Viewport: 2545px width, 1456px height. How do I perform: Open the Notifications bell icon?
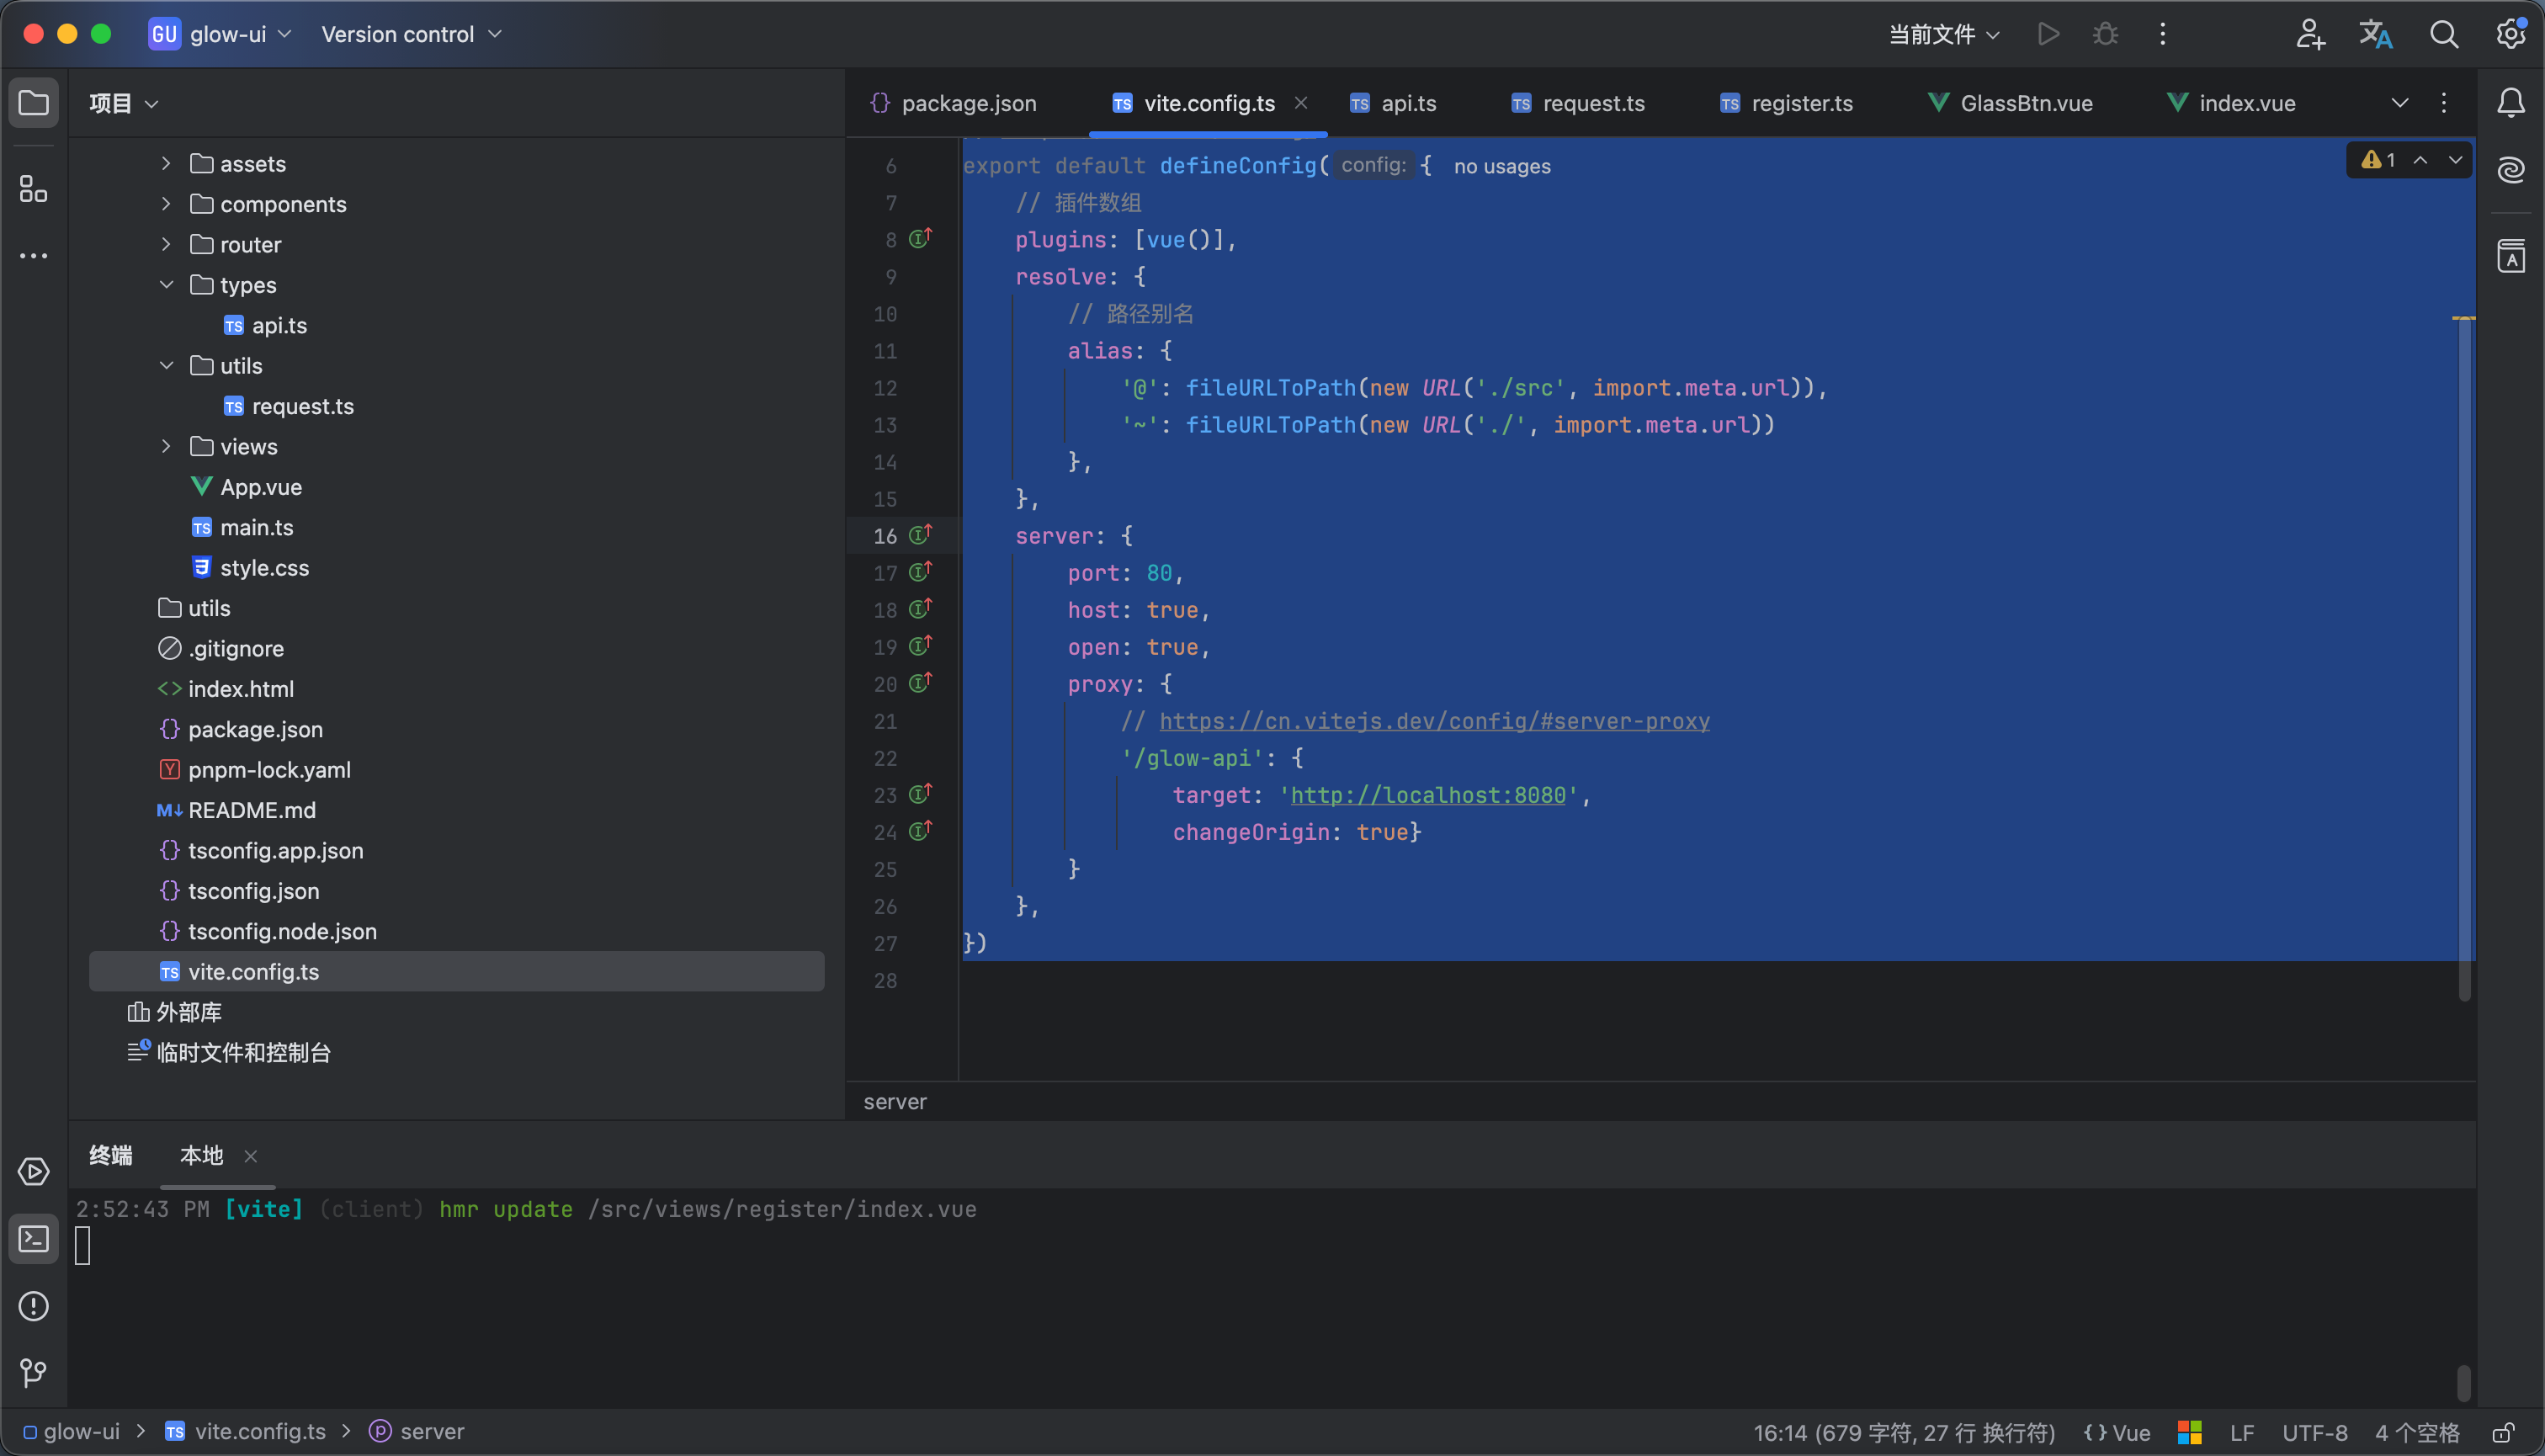(x=2510, y=102)
